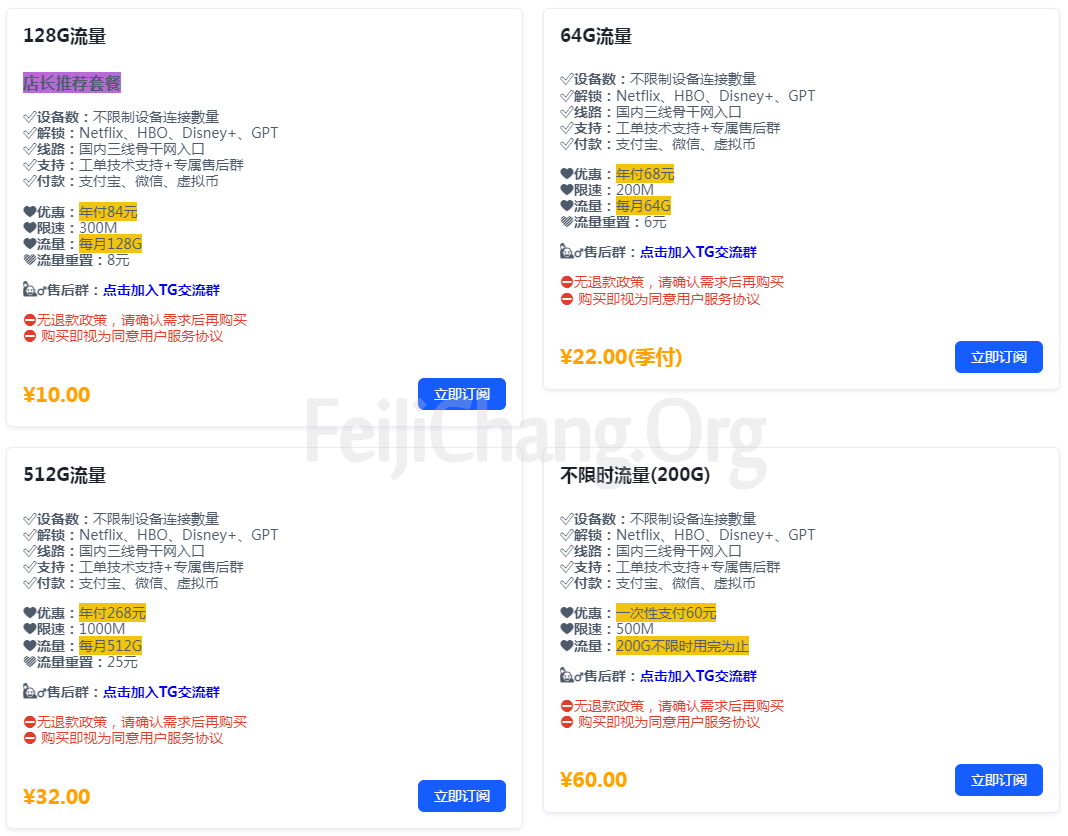Click the support agent icon in the 64G card

click(567, 252)
